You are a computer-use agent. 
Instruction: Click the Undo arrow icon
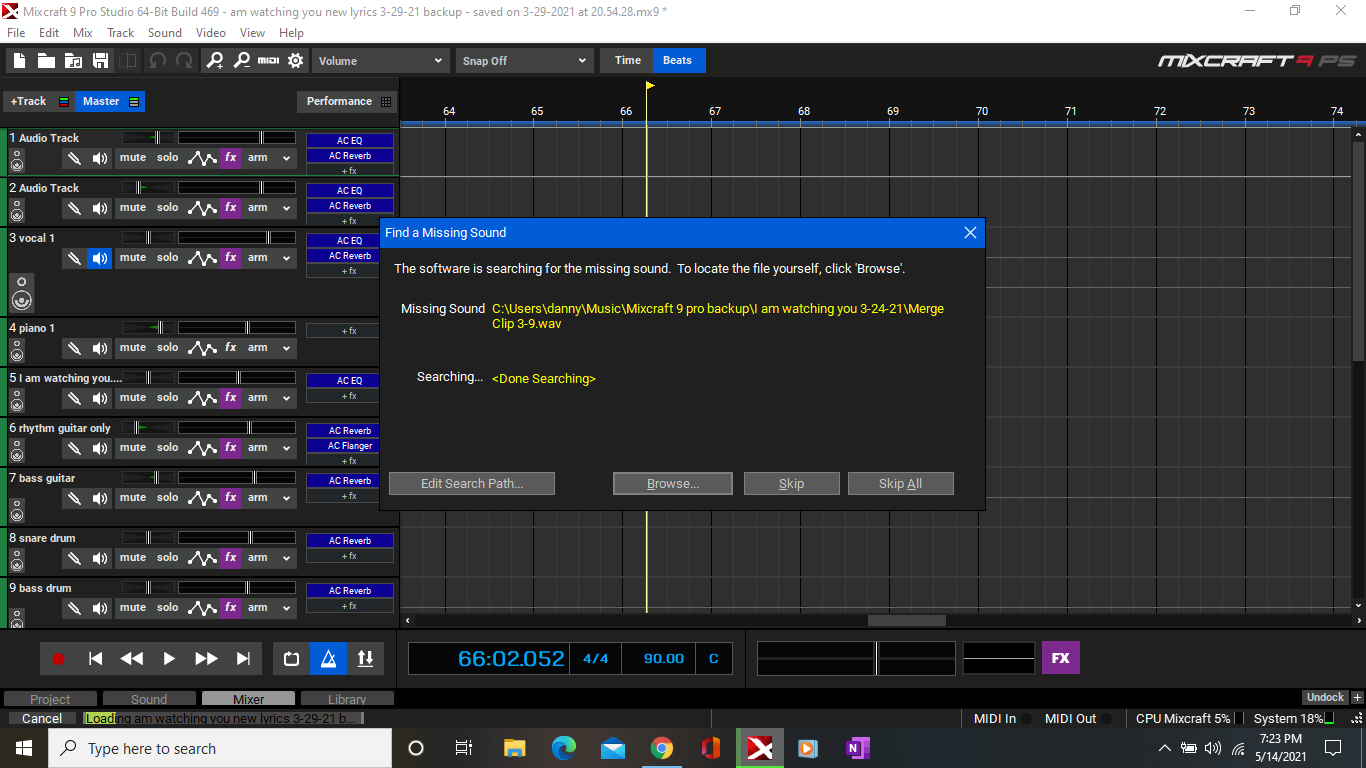click(x=157, y=61)
